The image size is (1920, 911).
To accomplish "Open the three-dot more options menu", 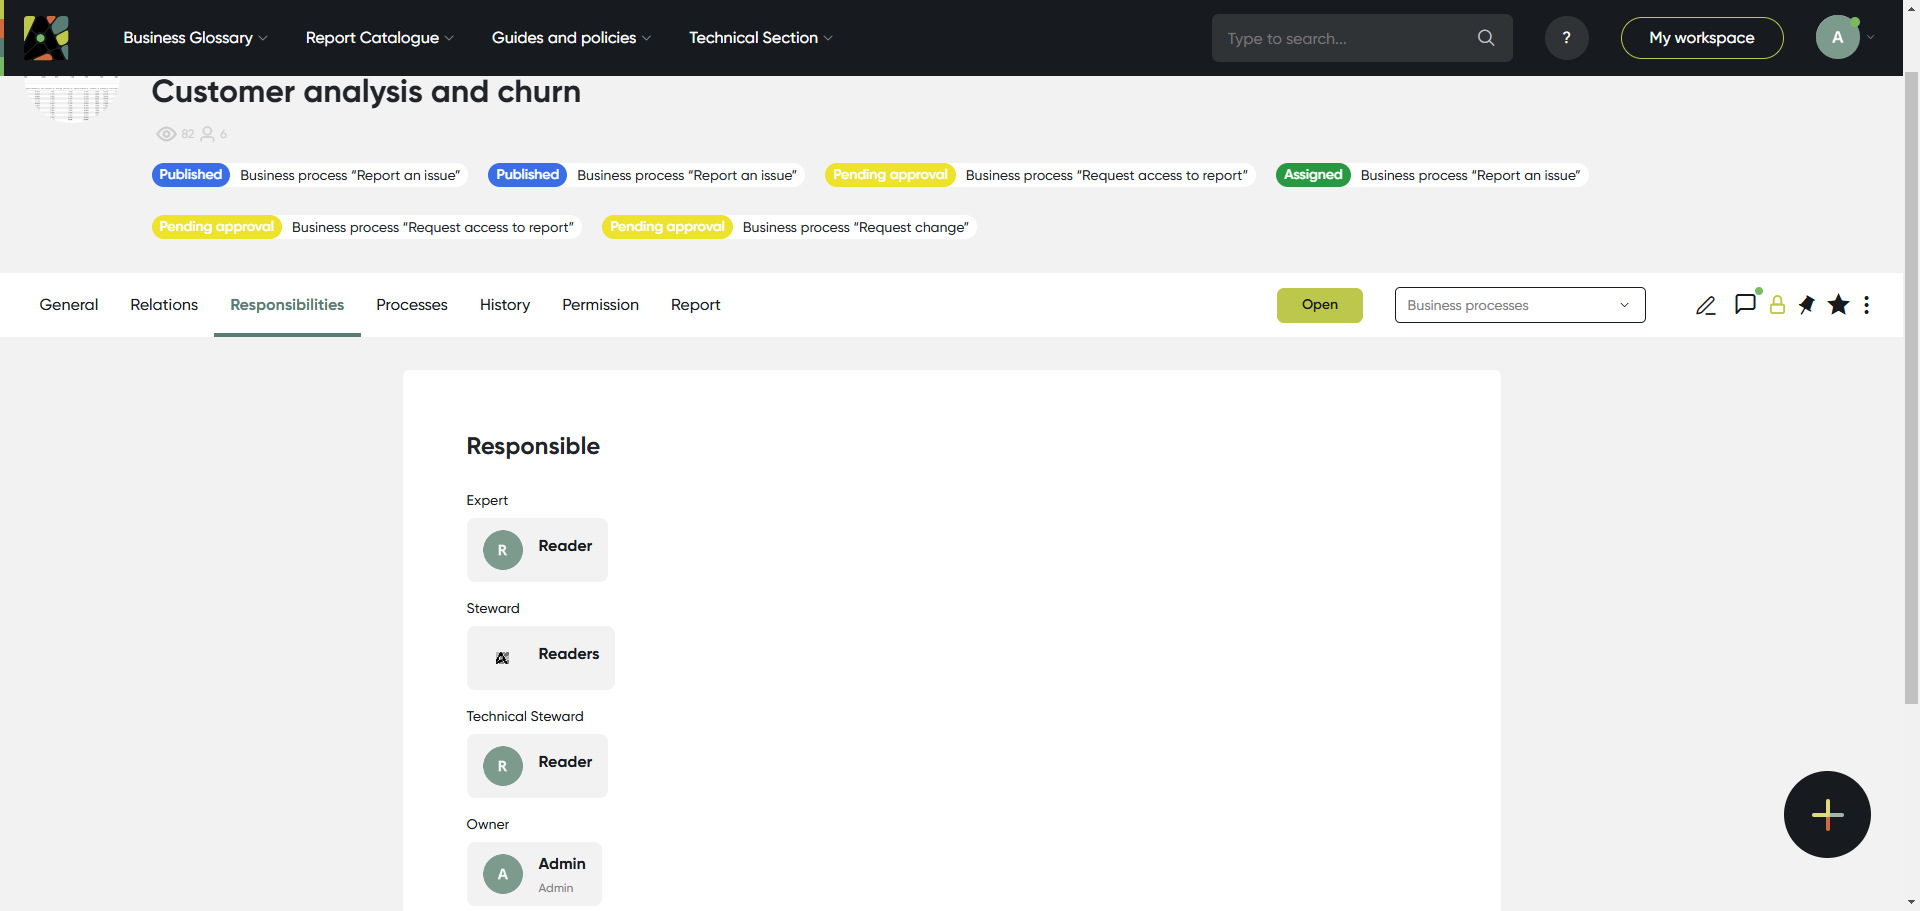I will [1866, 305].
